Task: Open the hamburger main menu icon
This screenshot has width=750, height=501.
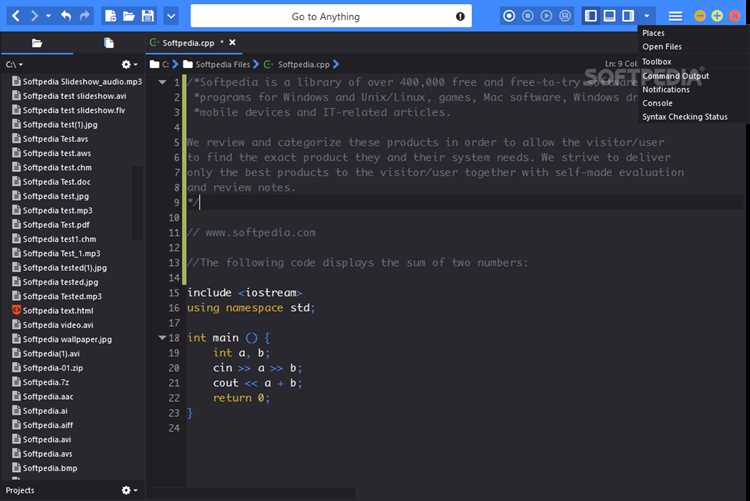Action: click(x=675, y=16)
